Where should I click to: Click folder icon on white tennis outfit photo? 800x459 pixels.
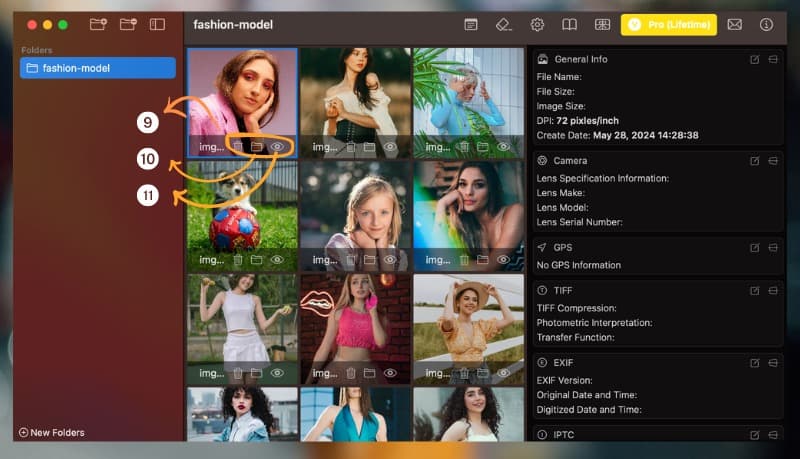tap(257, 373)
